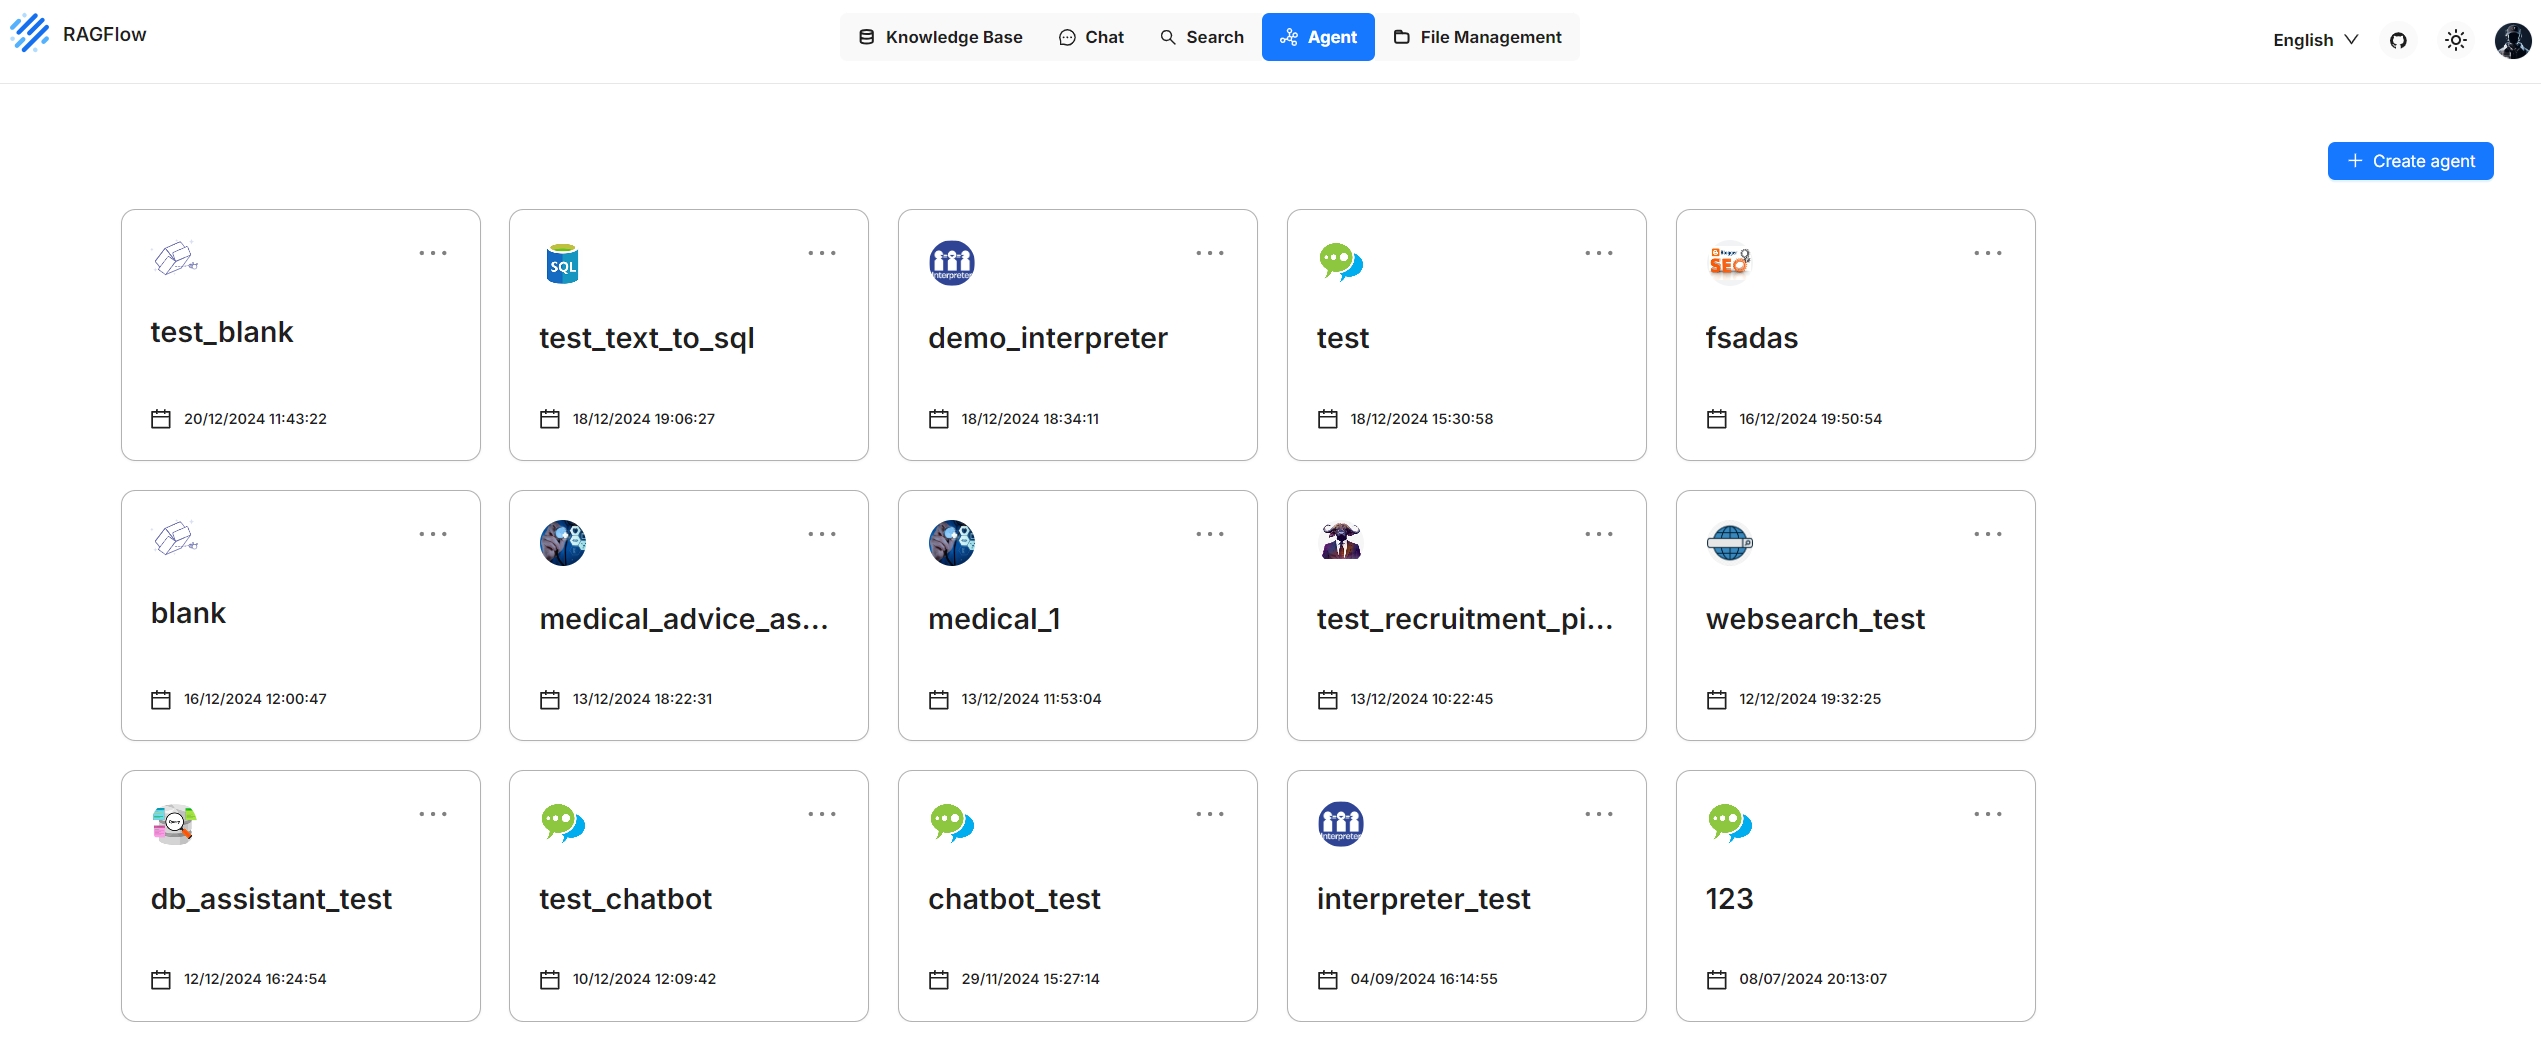Open the options menu for test_blank card

[x=433, y=253]
